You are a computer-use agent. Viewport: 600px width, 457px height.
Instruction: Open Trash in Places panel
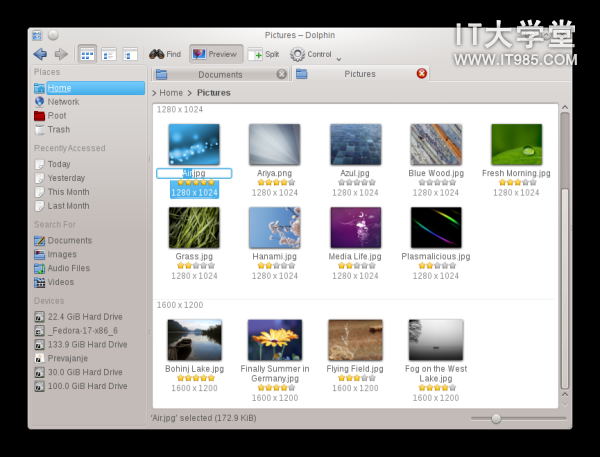pyautogui.click(x=89, y=129)
